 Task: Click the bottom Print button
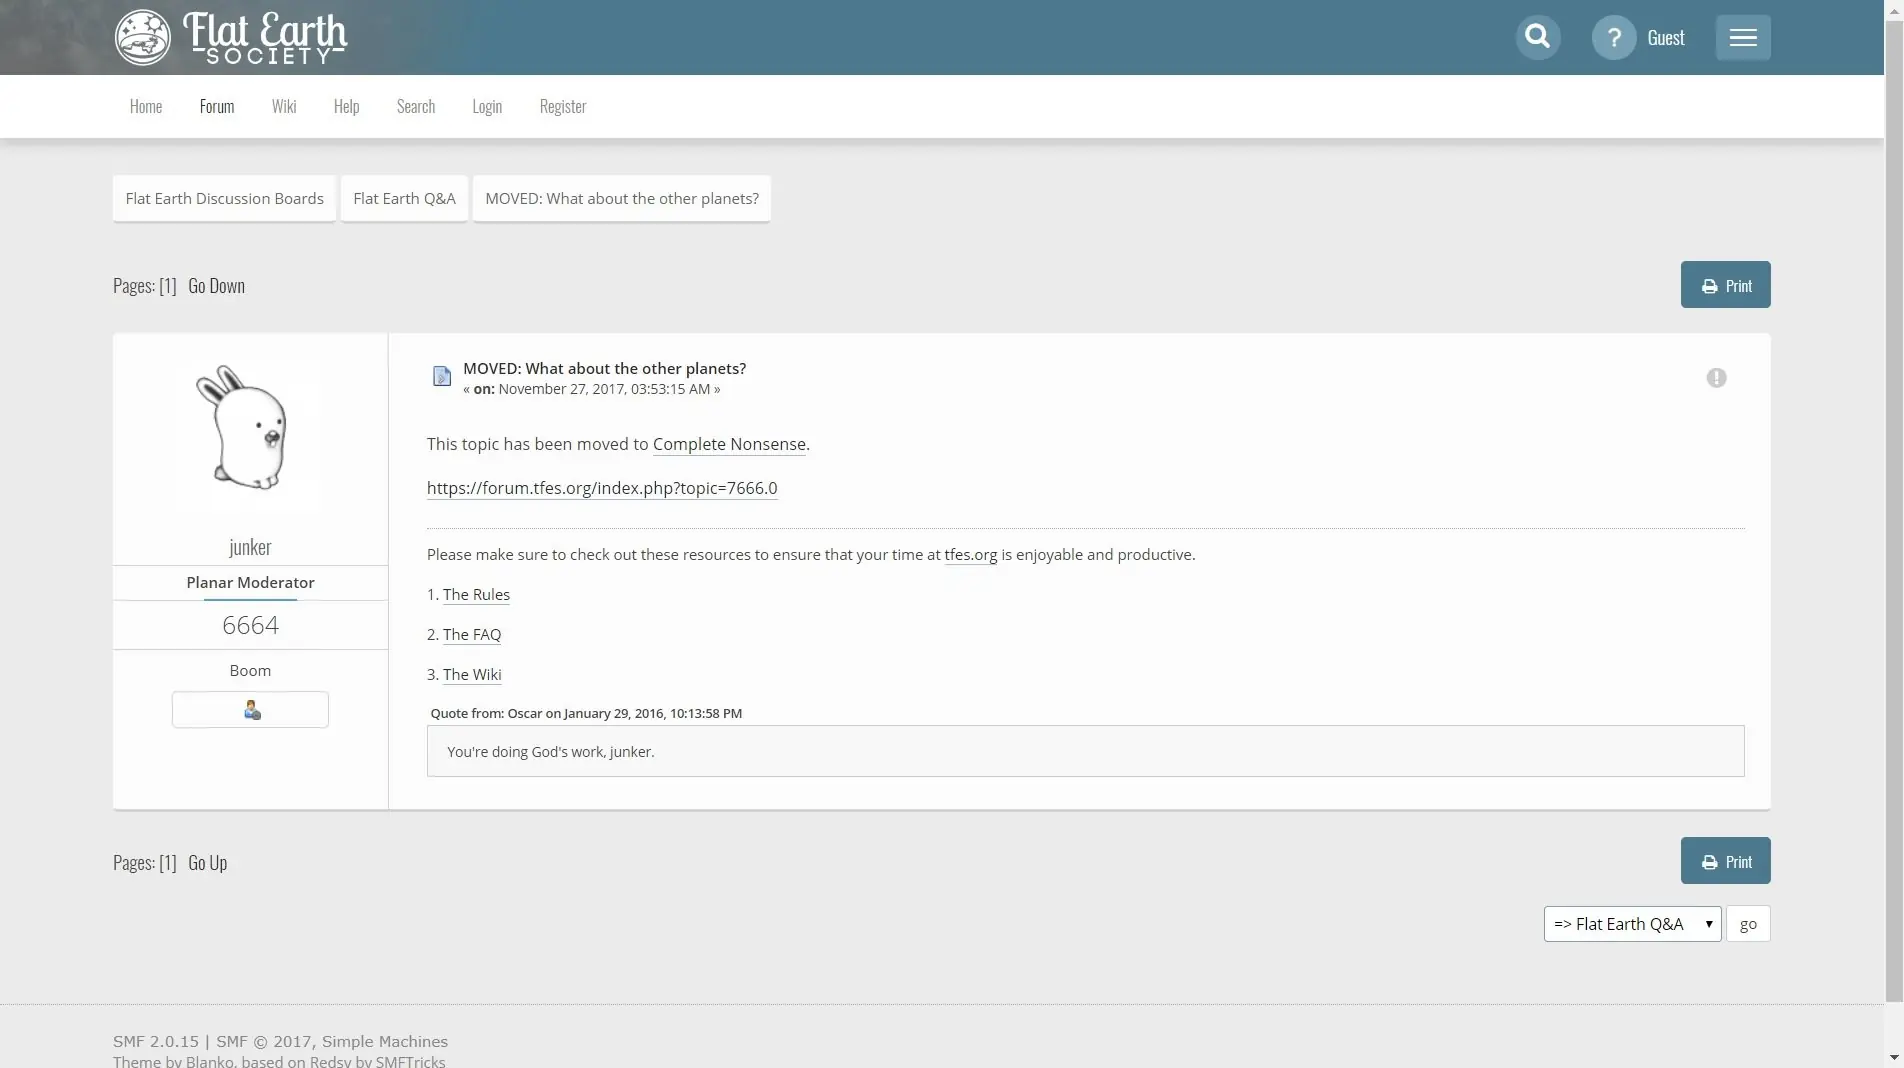tap(1725, 861)
